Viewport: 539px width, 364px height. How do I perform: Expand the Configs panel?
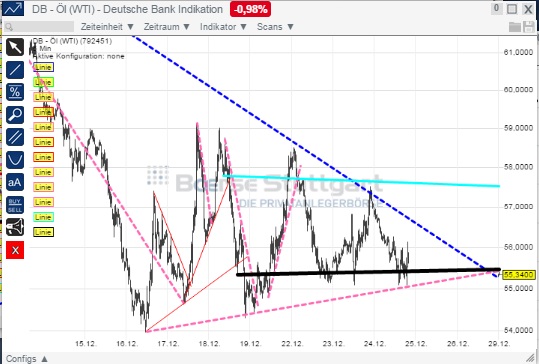pos(26,359)
